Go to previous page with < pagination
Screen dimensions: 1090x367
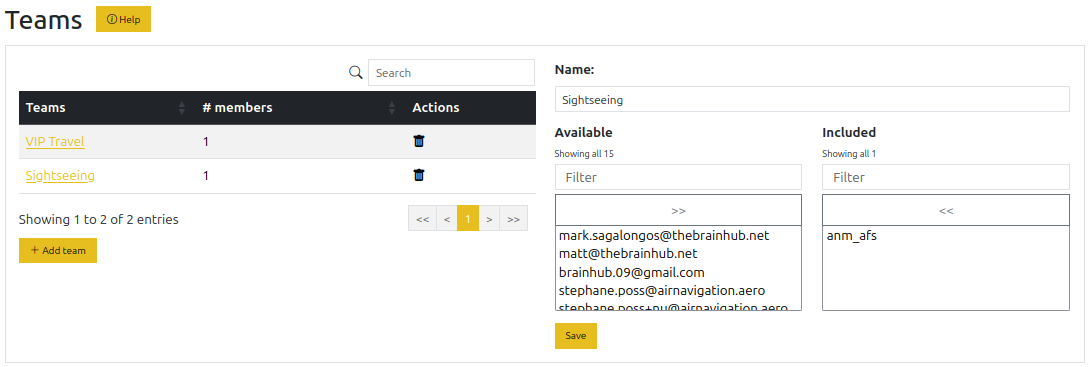(446, 218)
